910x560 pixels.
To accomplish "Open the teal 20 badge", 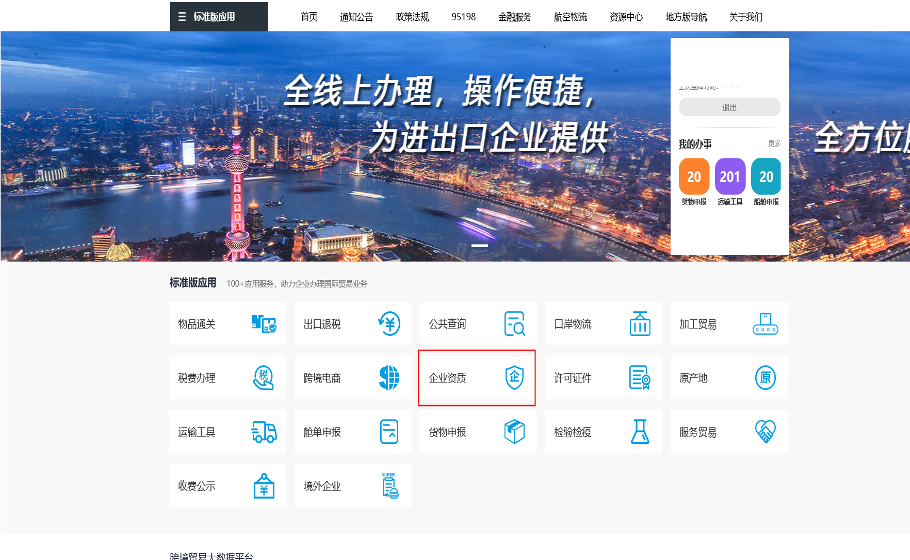I will coord(766,176).
